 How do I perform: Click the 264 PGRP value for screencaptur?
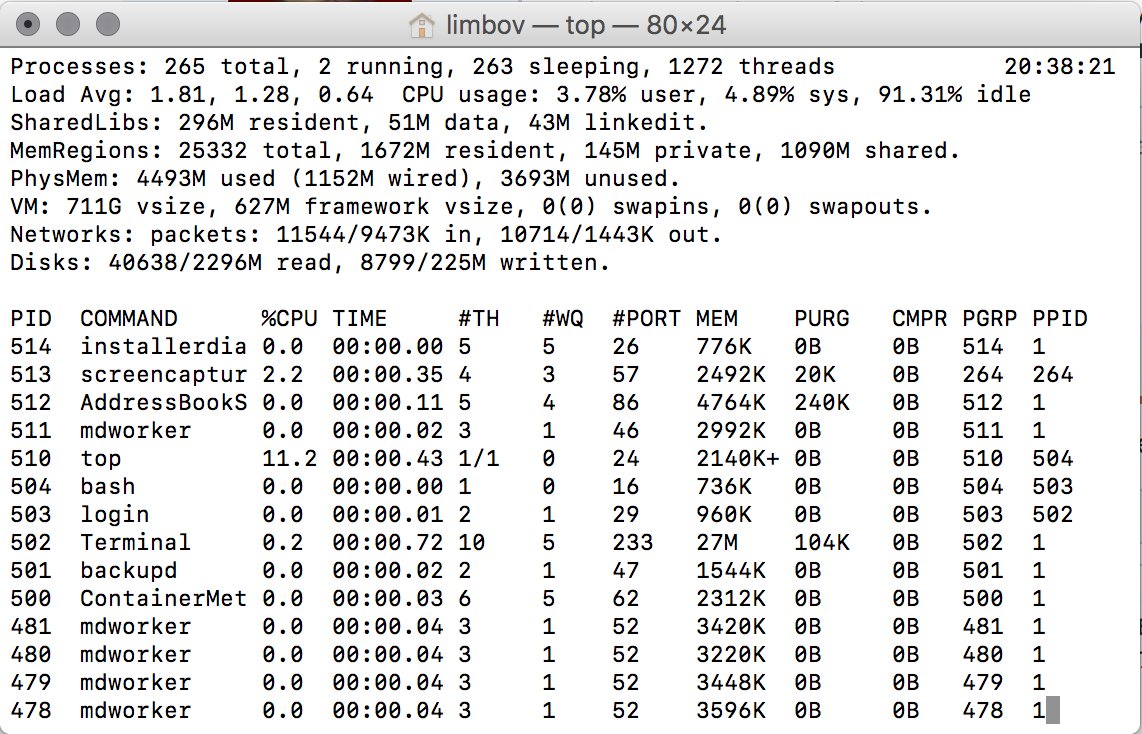click(982, 374)
